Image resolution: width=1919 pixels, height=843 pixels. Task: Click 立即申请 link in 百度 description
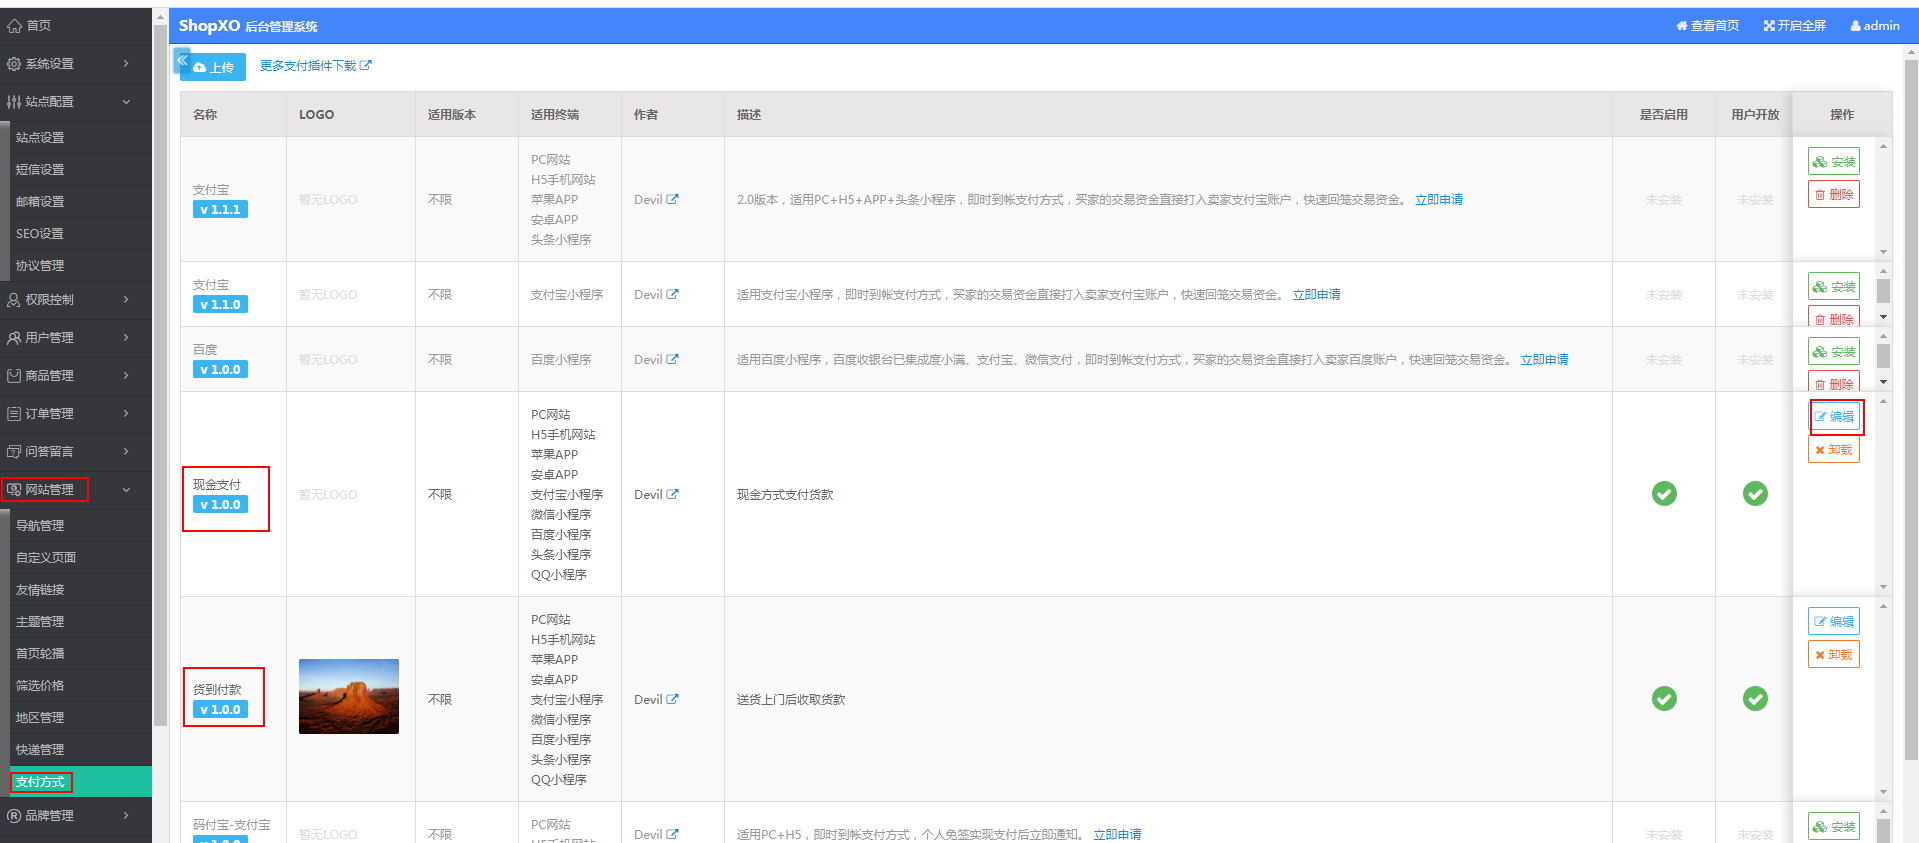pyautogui.click(x=1545, y=360)
